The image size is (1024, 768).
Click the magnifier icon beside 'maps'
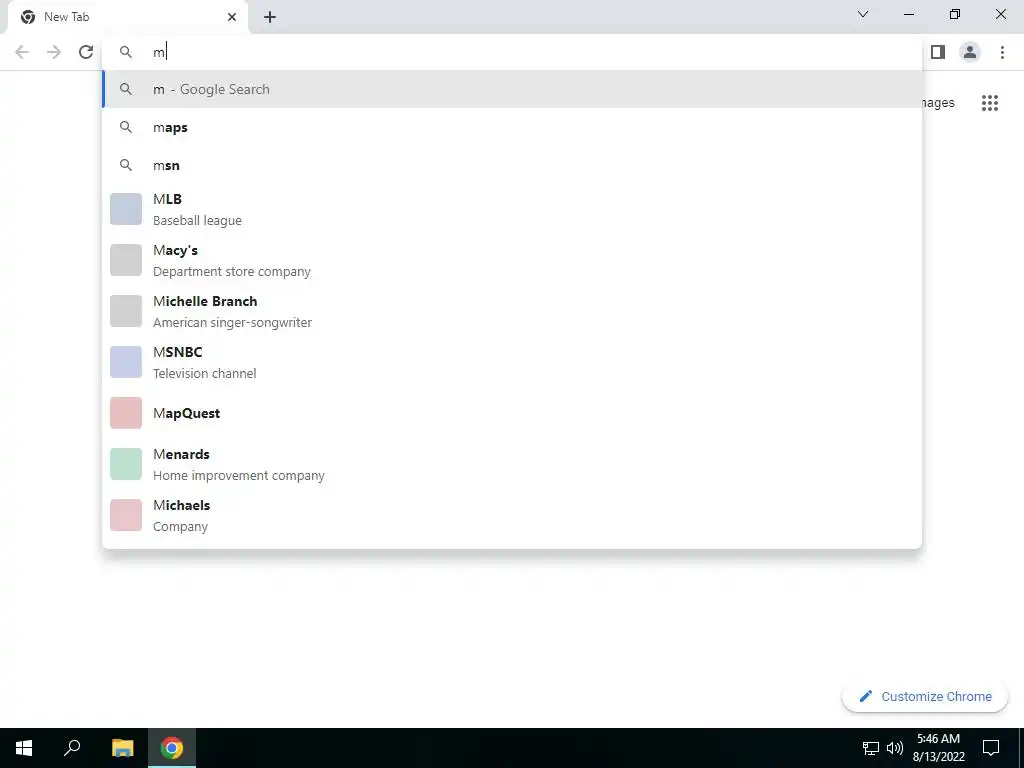[125, 127]
